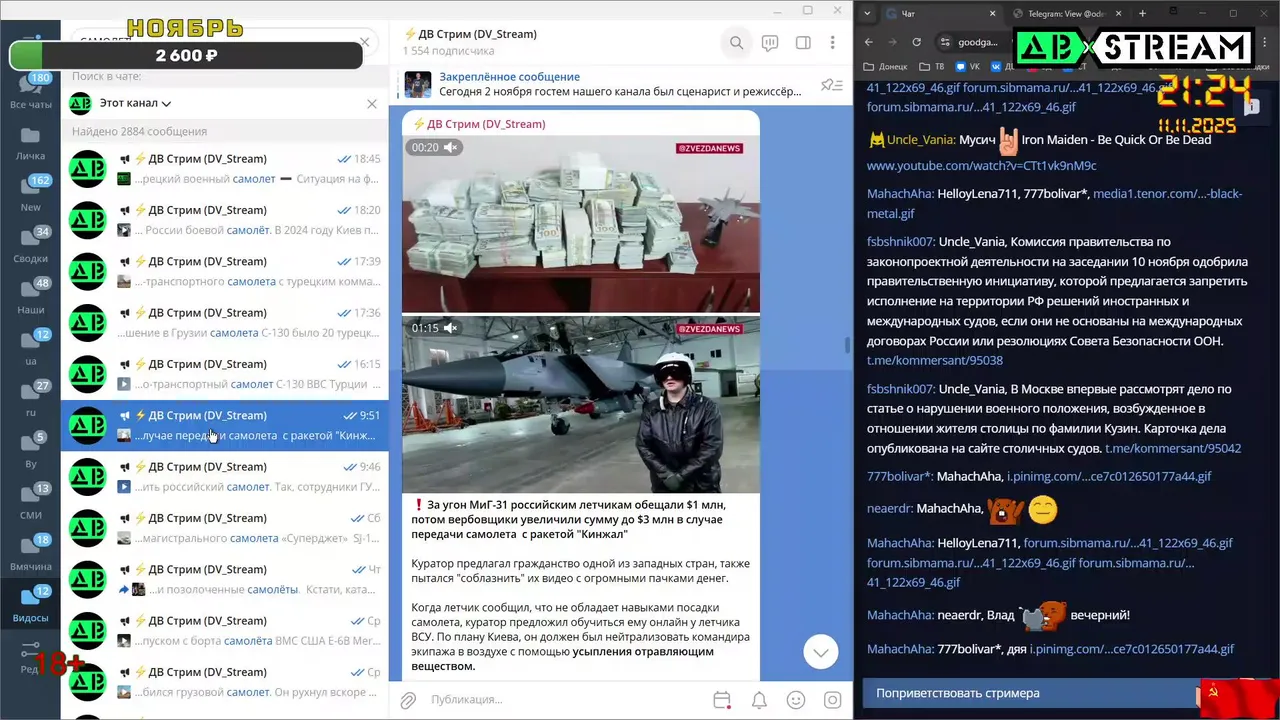Reload the browser page
Image resolution: width=1280 pixels, height=720 pixels.
pyautogui.click(x=917, y=42)
